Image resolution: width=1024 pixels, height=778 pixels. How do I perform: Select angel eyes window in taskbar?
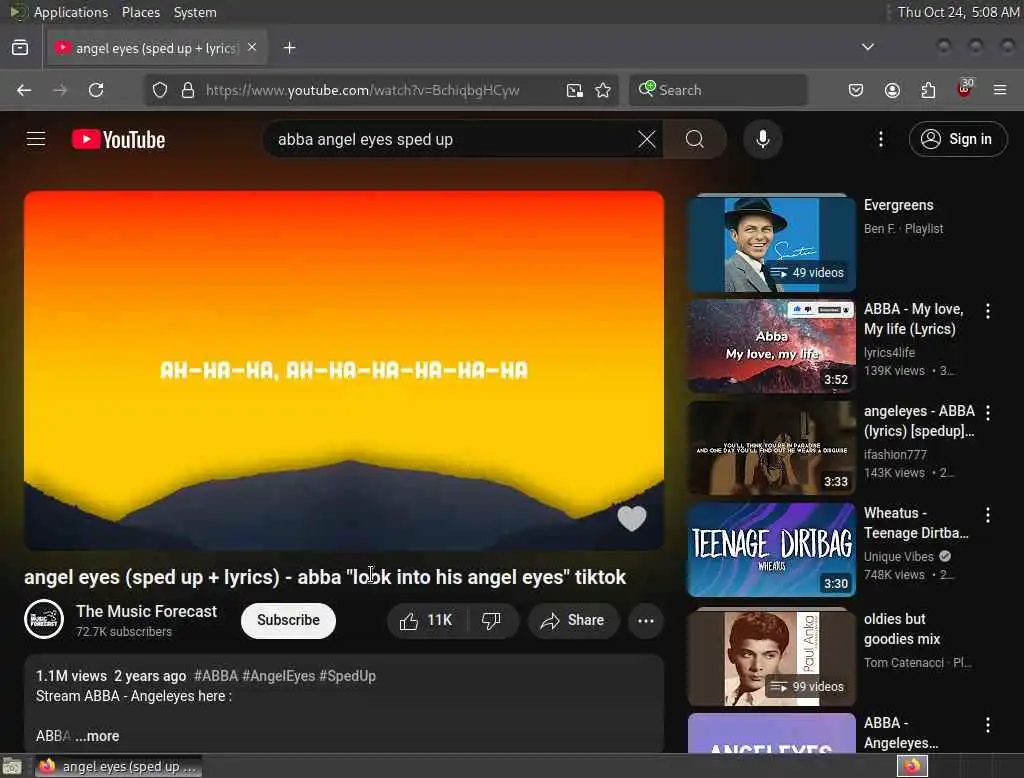coord(118,766)
